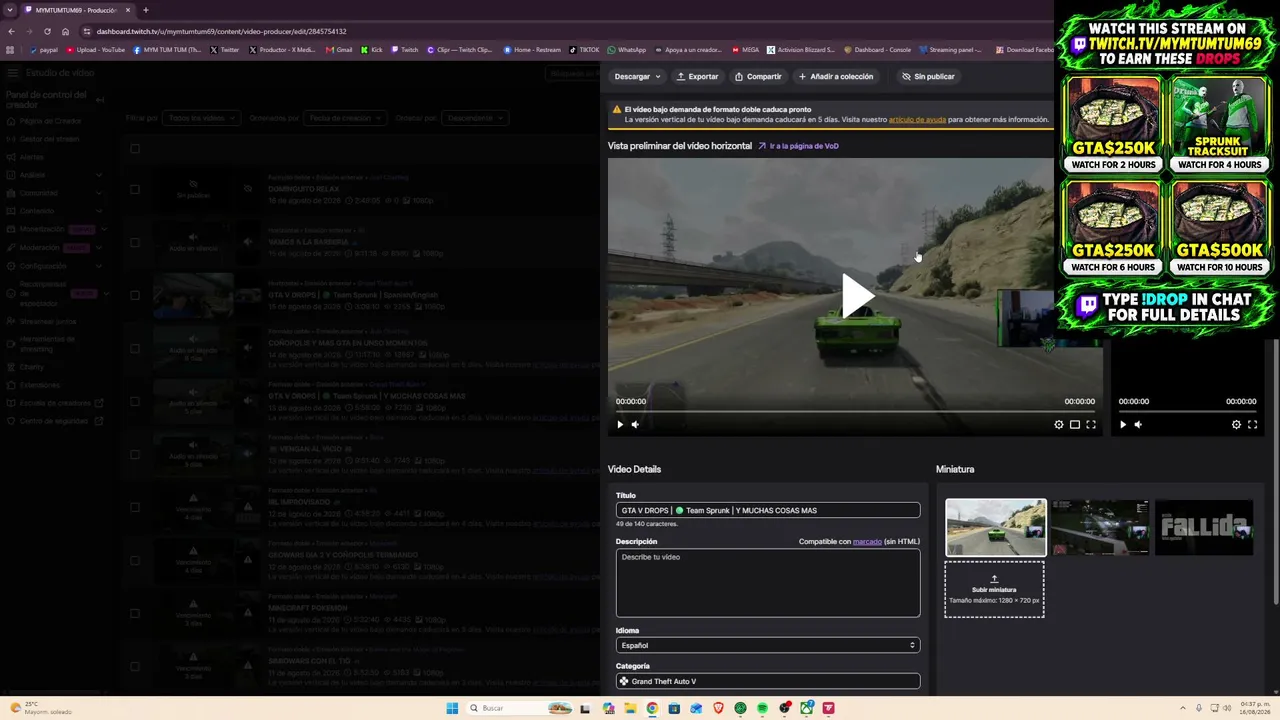This screenshot has width=1280, height=720.
Task: Select the FALLIDA thumbnail
Action: (1204, 527)
